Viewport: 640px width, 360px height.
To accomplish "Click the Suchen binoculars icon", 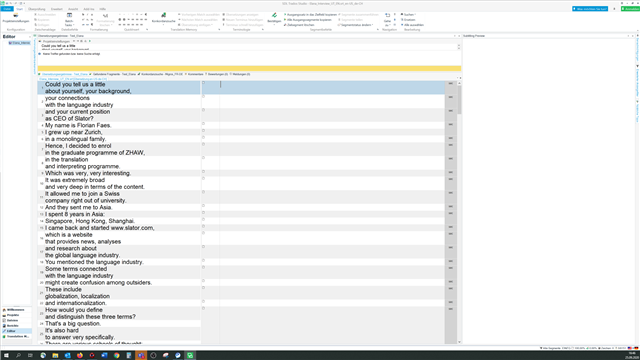I will click(402, 14).
